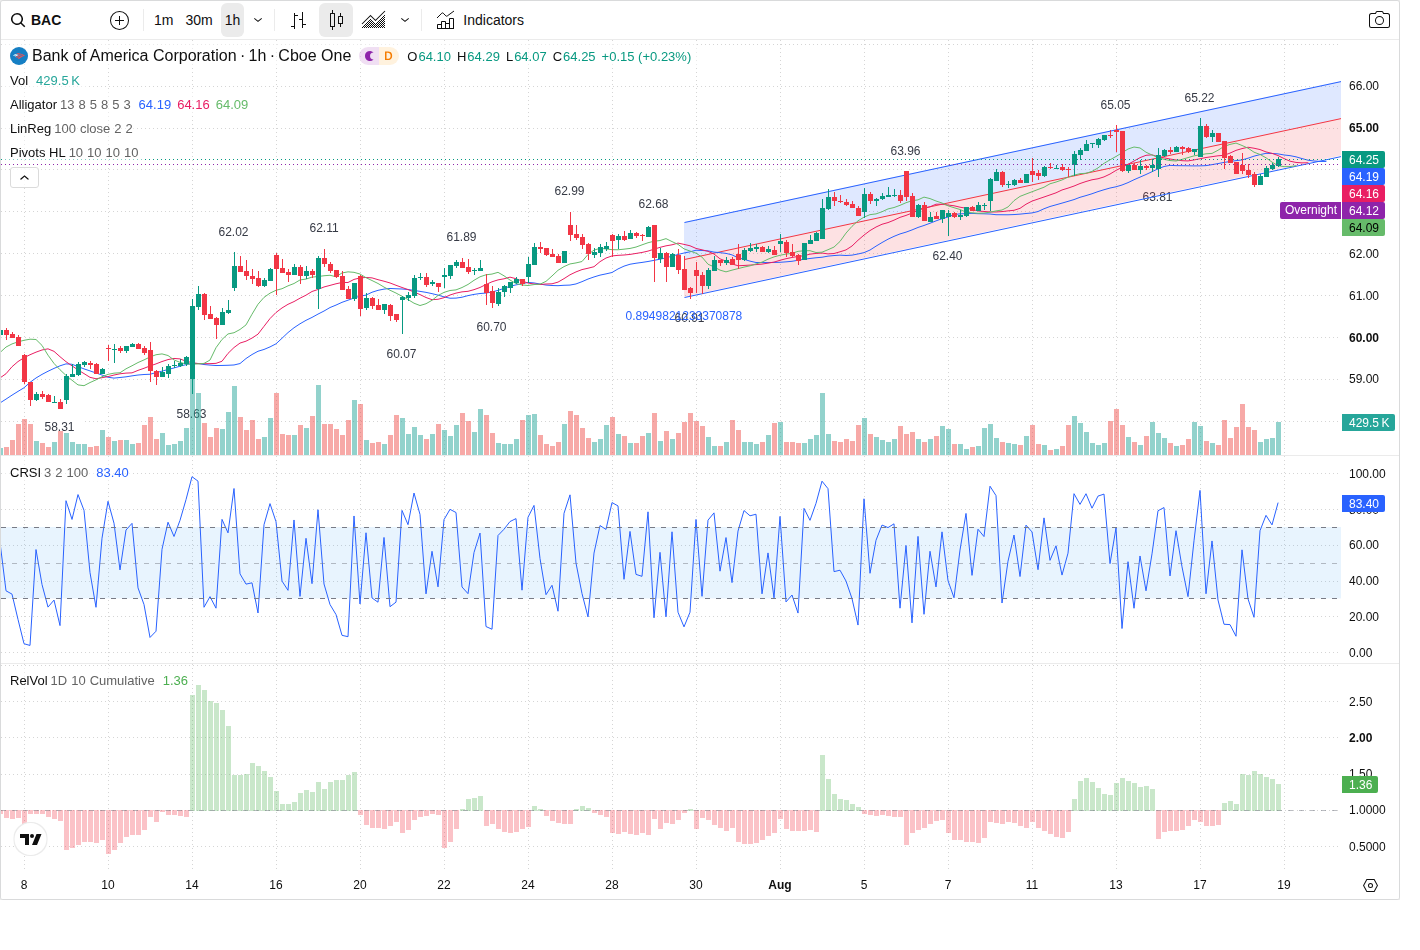Click the 60.07 pivot low label
Viewport: 1420px width, 950px height.
pos(401,354)
